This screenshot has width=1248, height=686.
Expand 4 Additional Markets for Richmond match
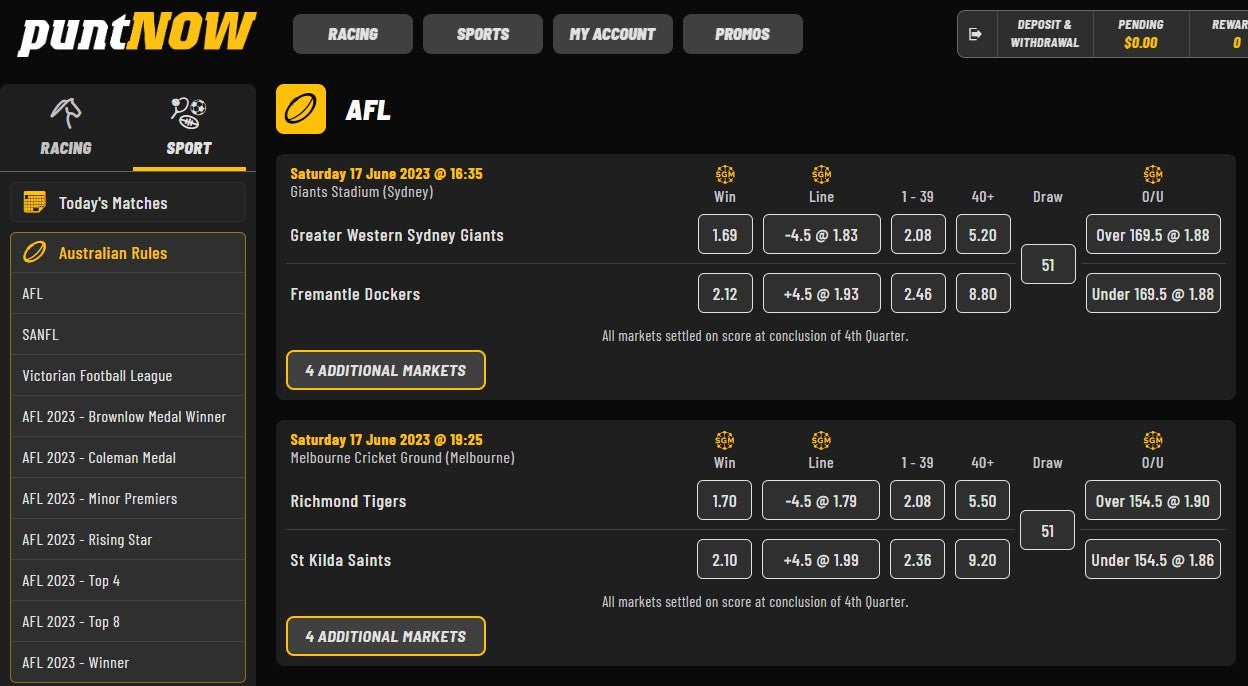(x=386, y=636)
